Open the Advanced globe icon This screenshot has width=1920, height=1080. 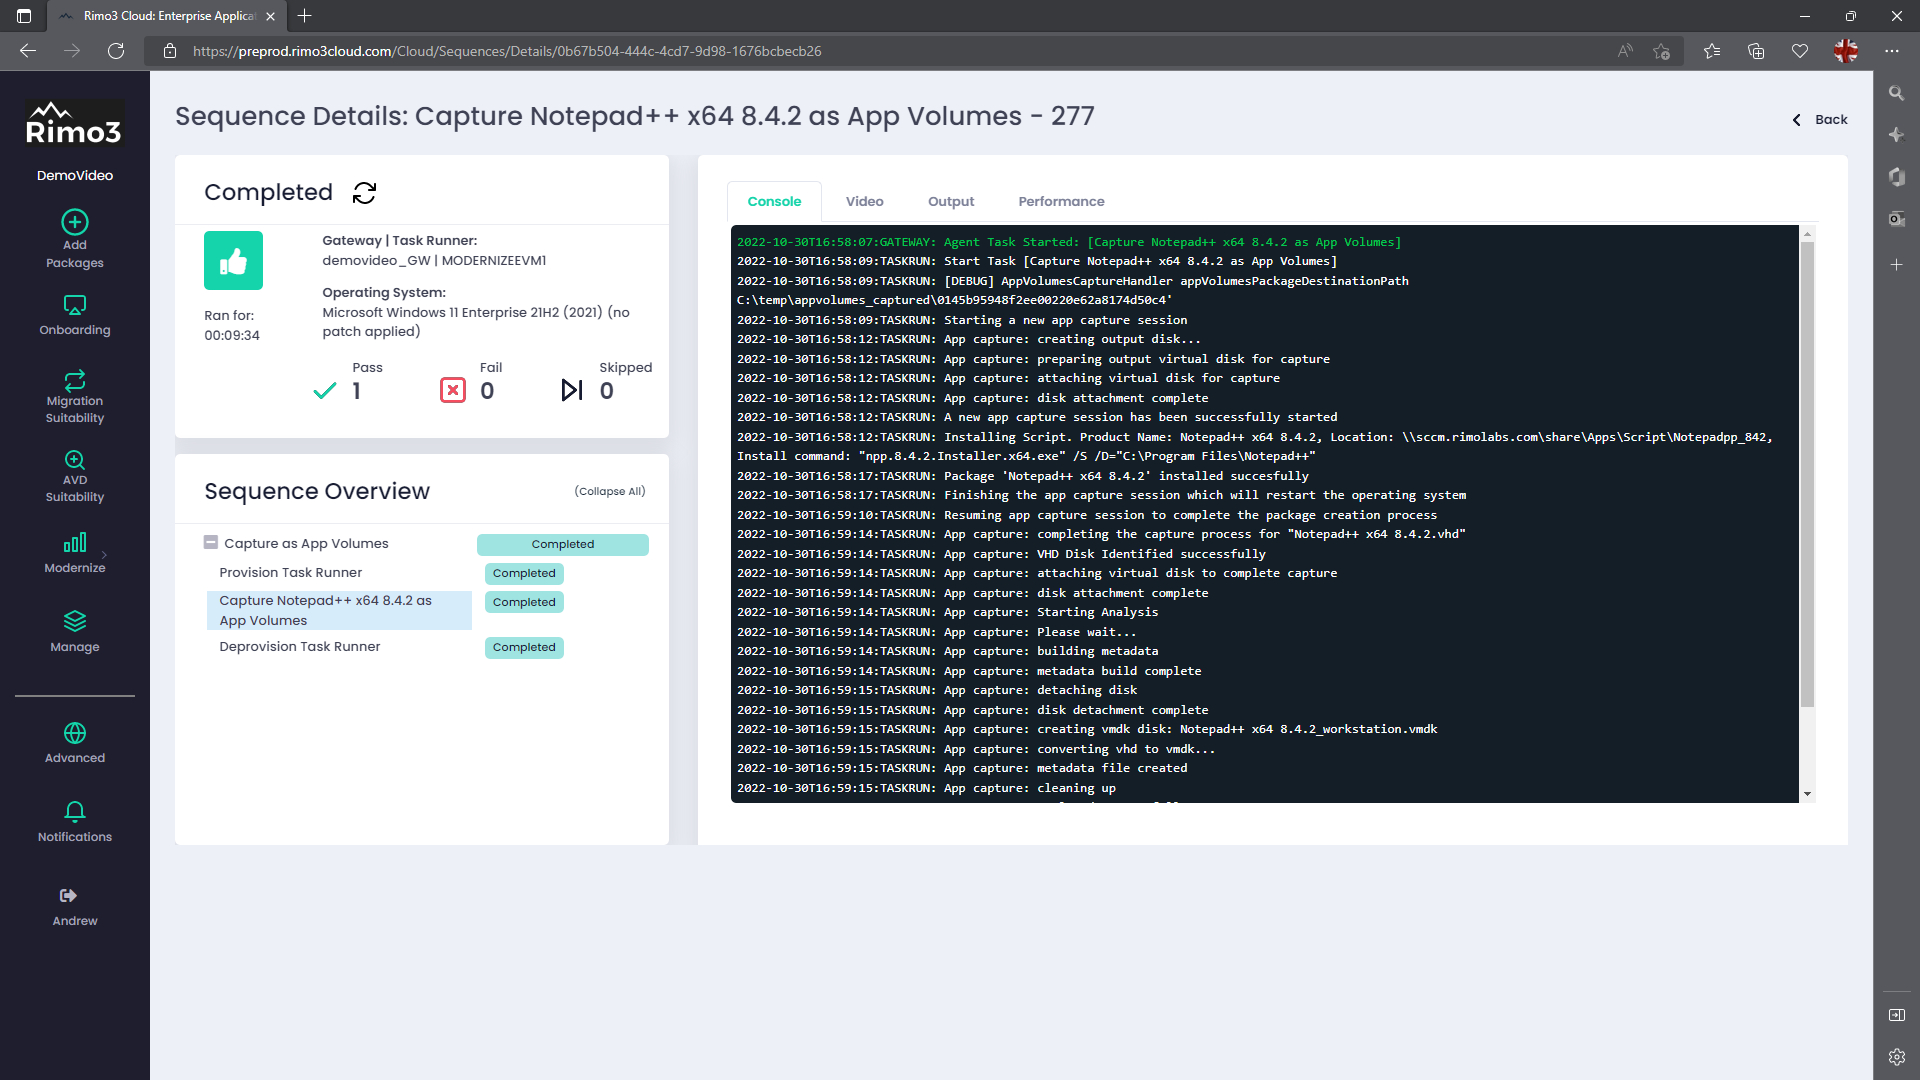point(75,733)
